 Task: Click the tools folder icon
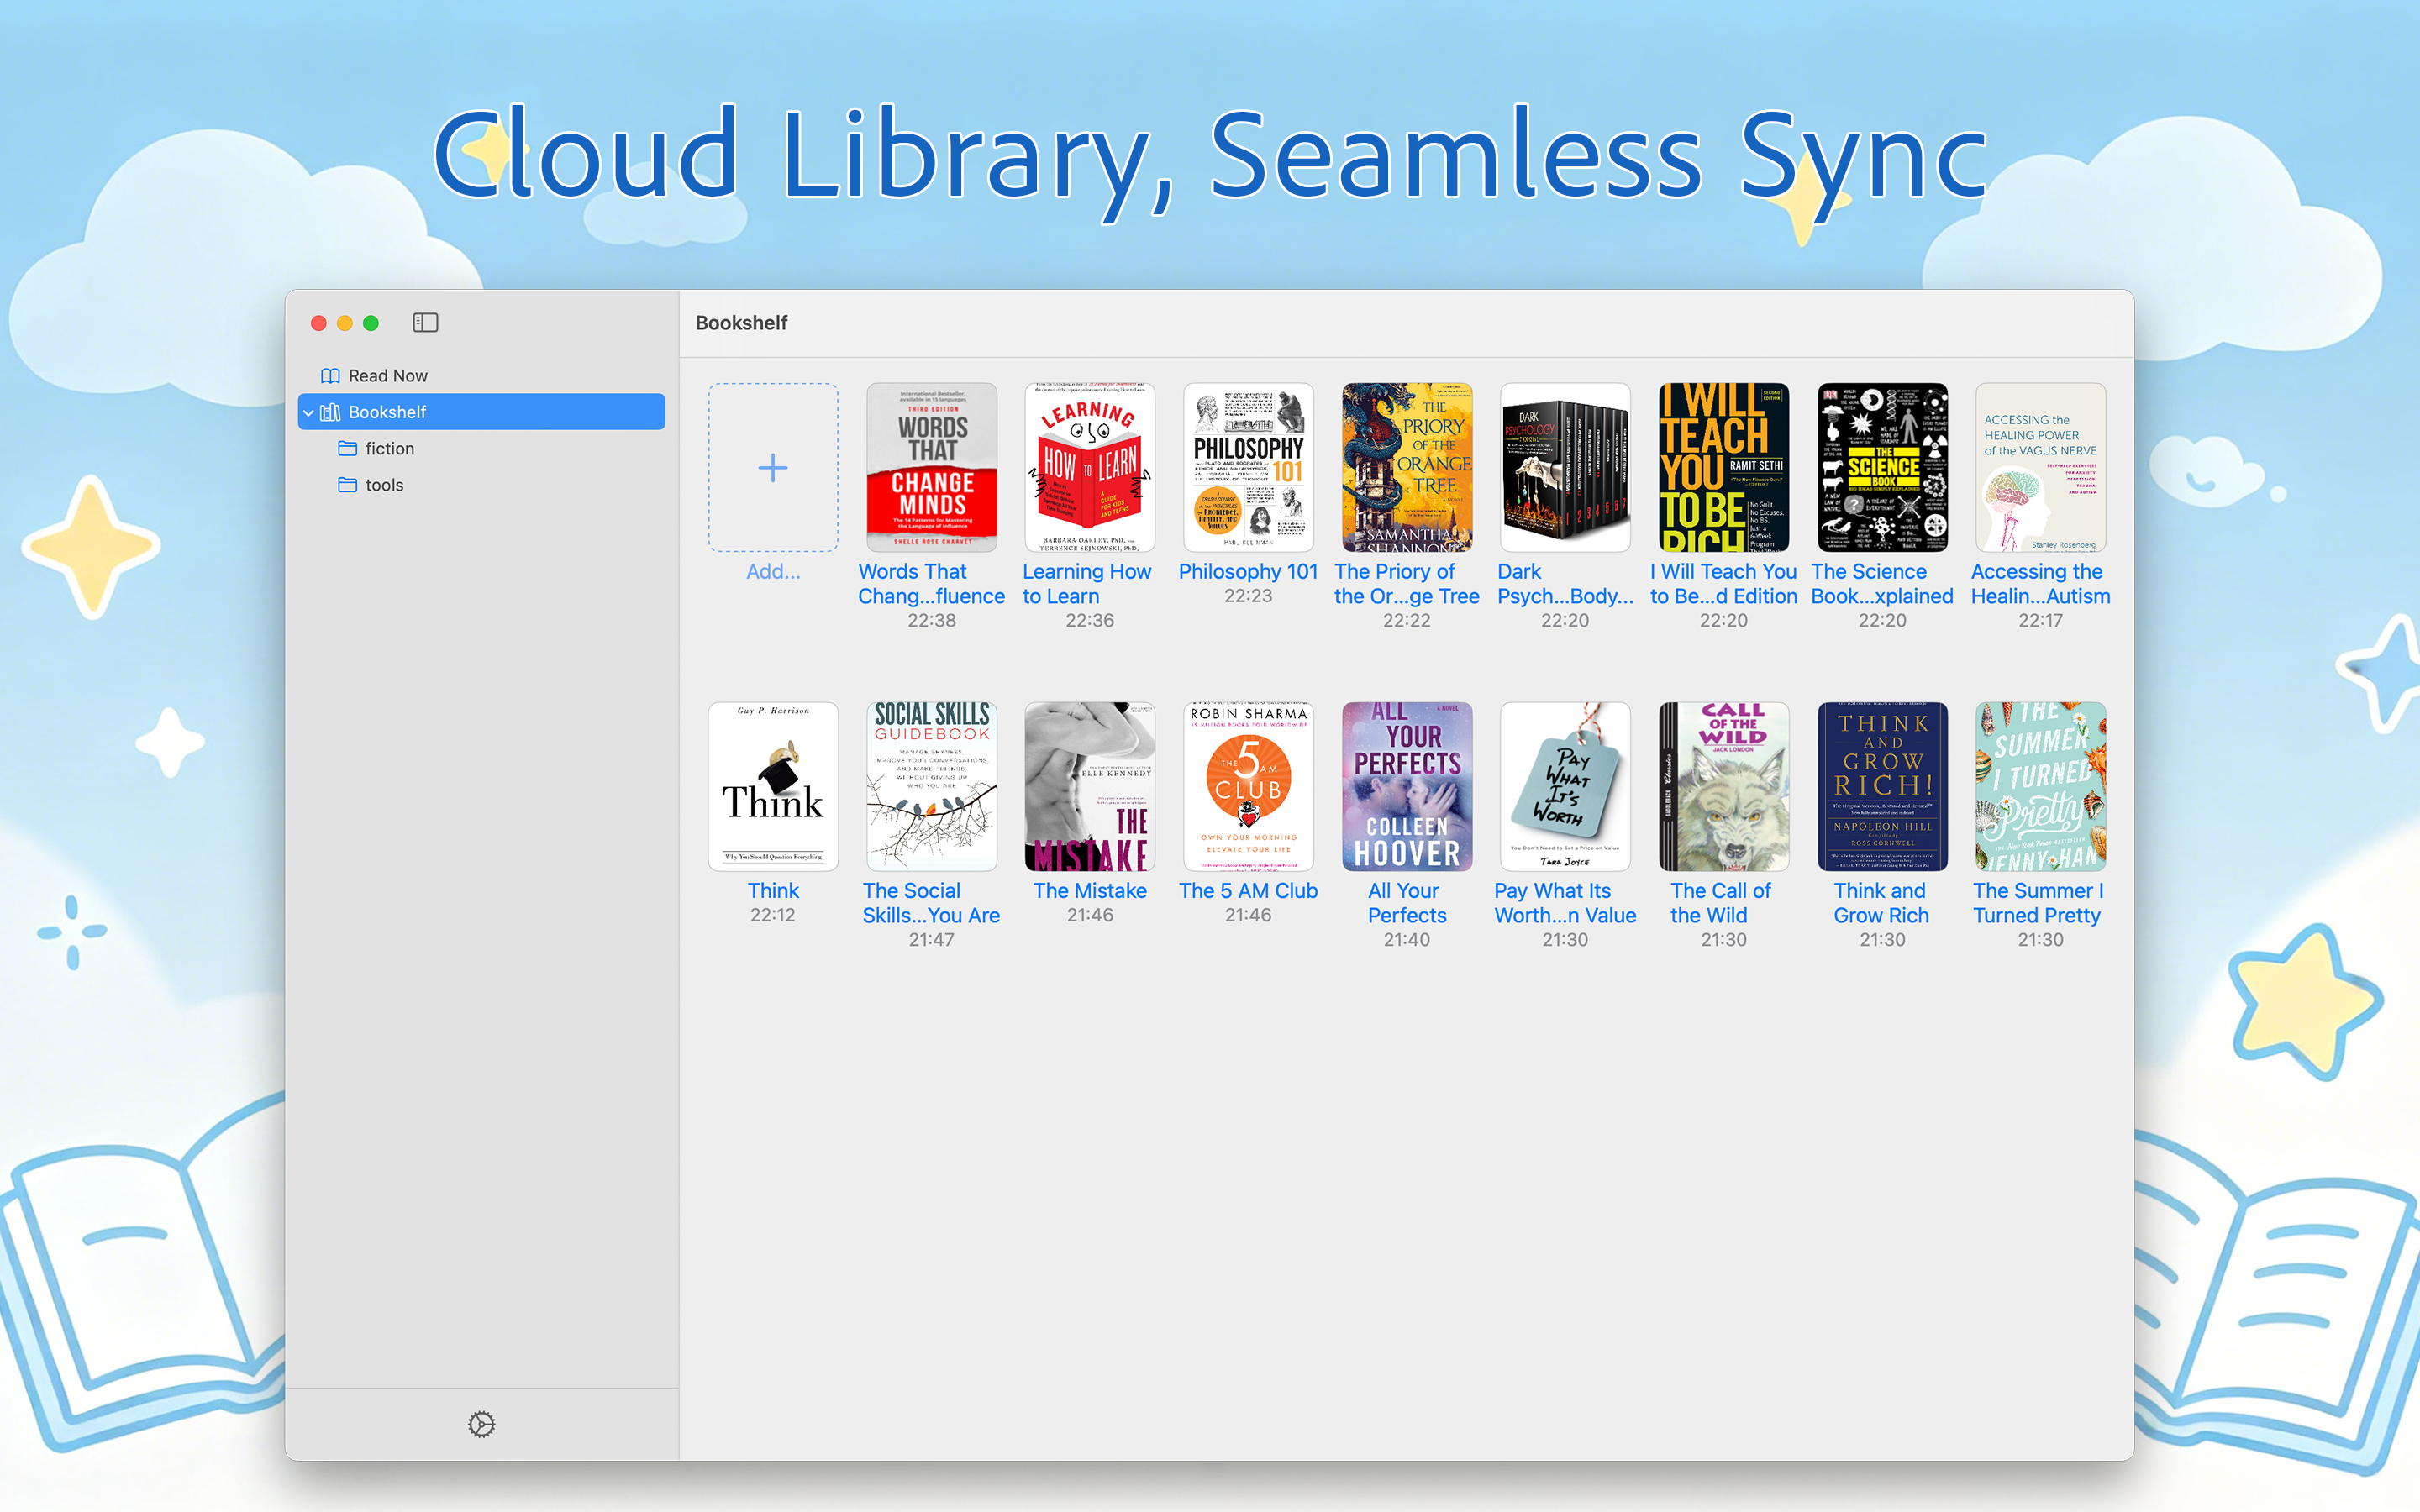point(348,485)
